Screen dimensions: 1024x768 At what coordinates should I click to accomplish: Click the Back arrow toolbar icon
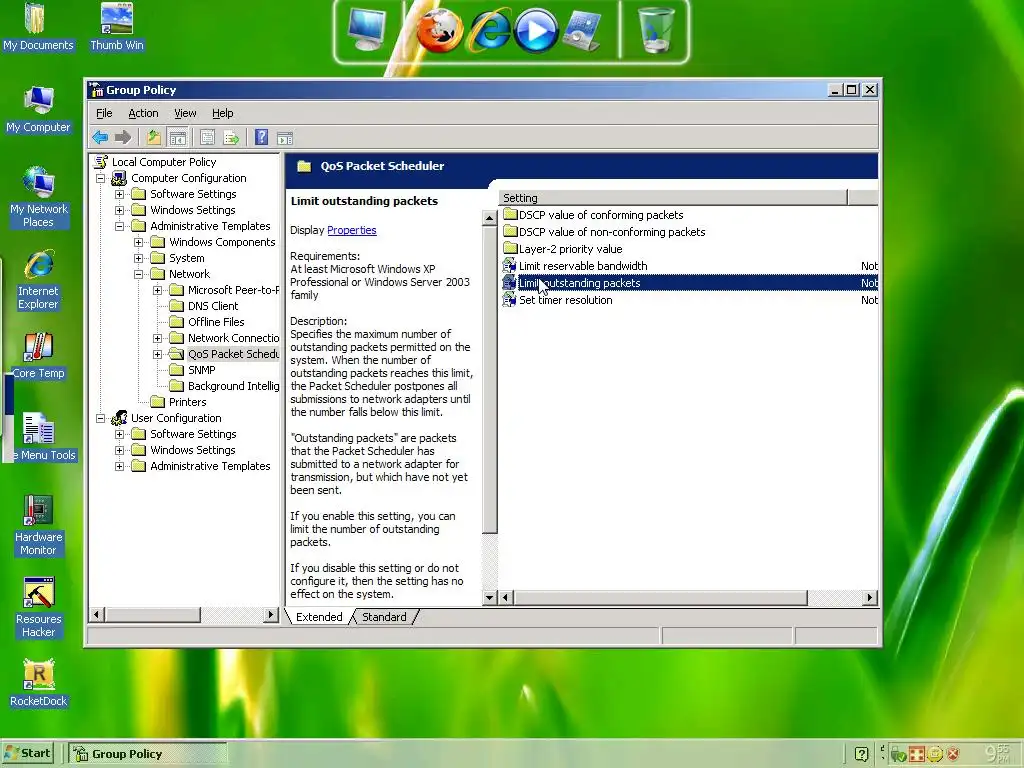point(100,137)
